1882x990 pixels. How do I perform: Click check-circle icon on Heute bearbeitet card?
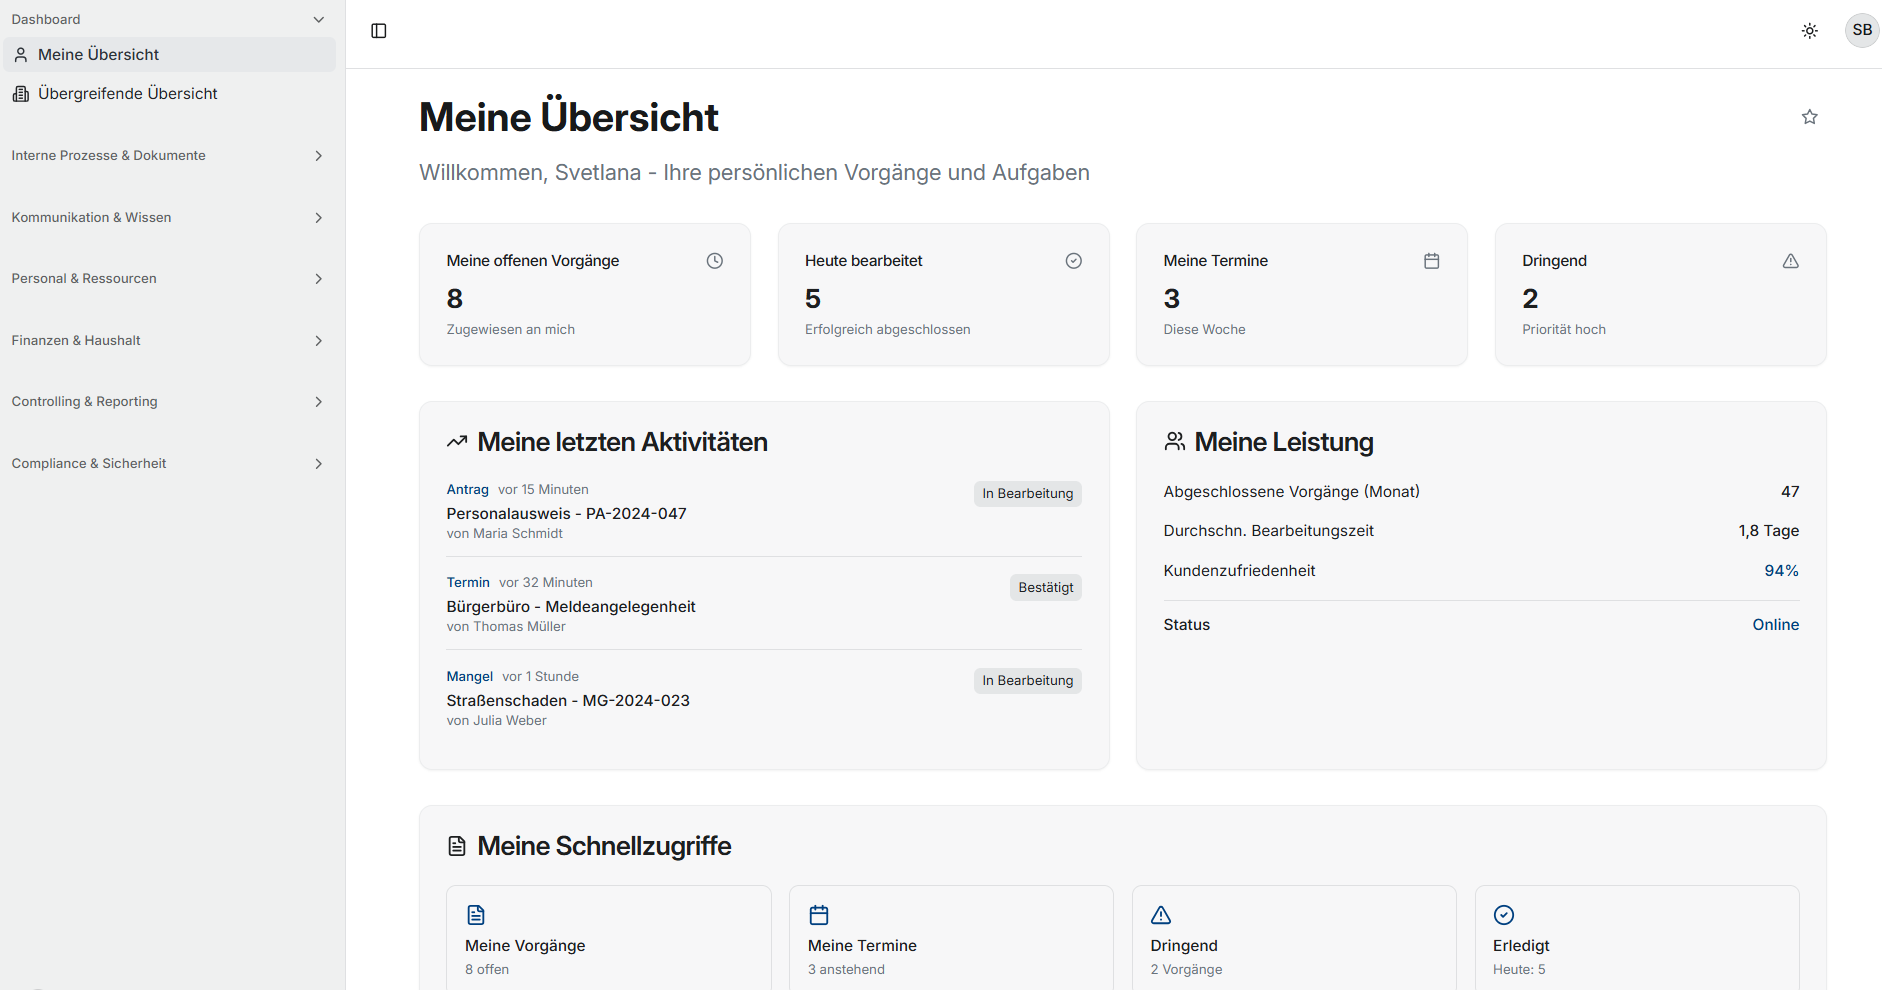click(1074, 261)
